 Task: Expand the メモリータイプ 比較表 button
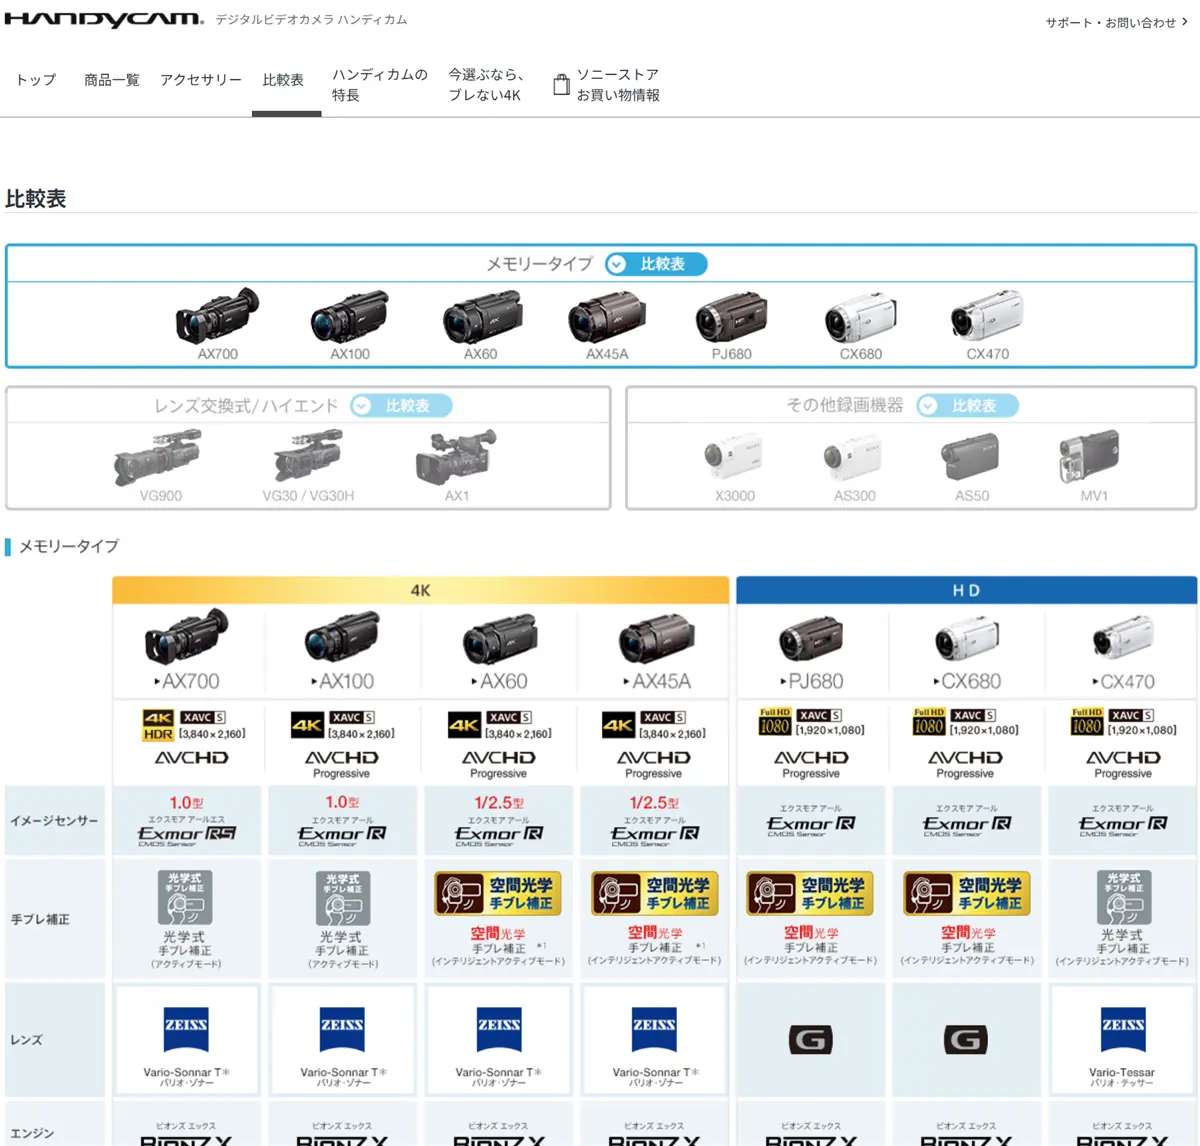click(x=656, y=264)
